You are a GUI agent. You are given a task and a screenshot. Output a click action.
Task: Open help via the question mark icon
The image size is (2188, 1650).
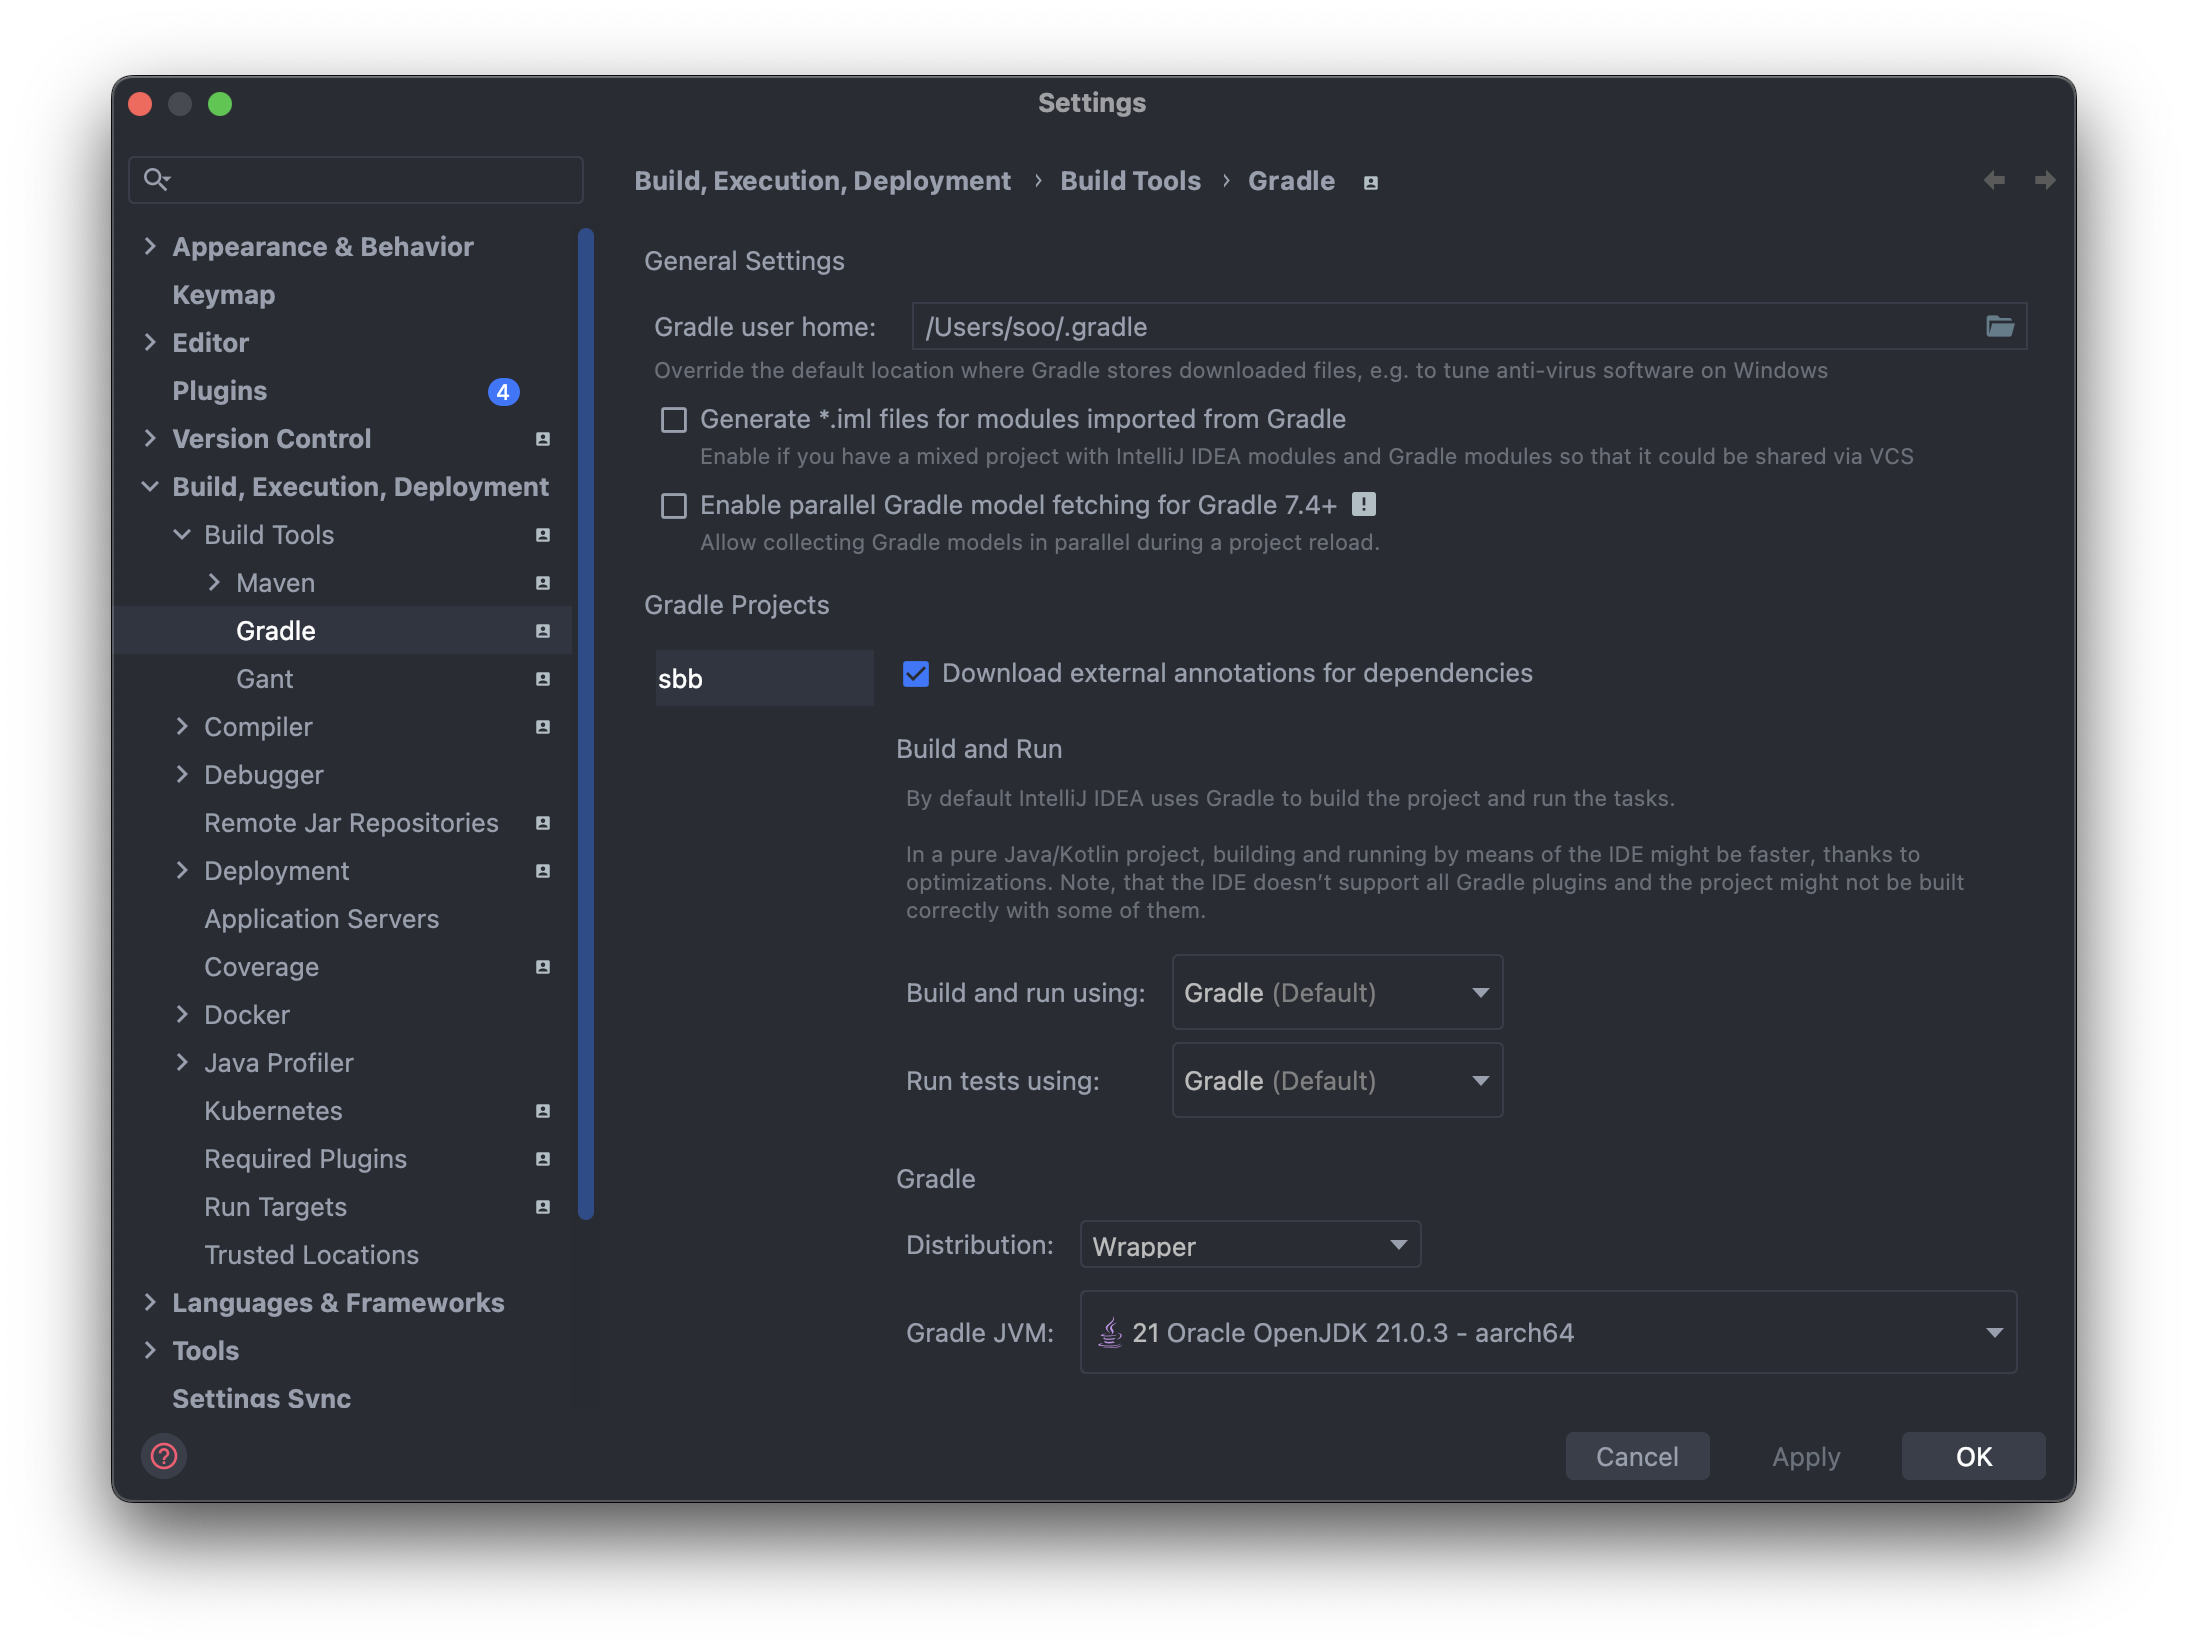click(x=164, y=1456)
